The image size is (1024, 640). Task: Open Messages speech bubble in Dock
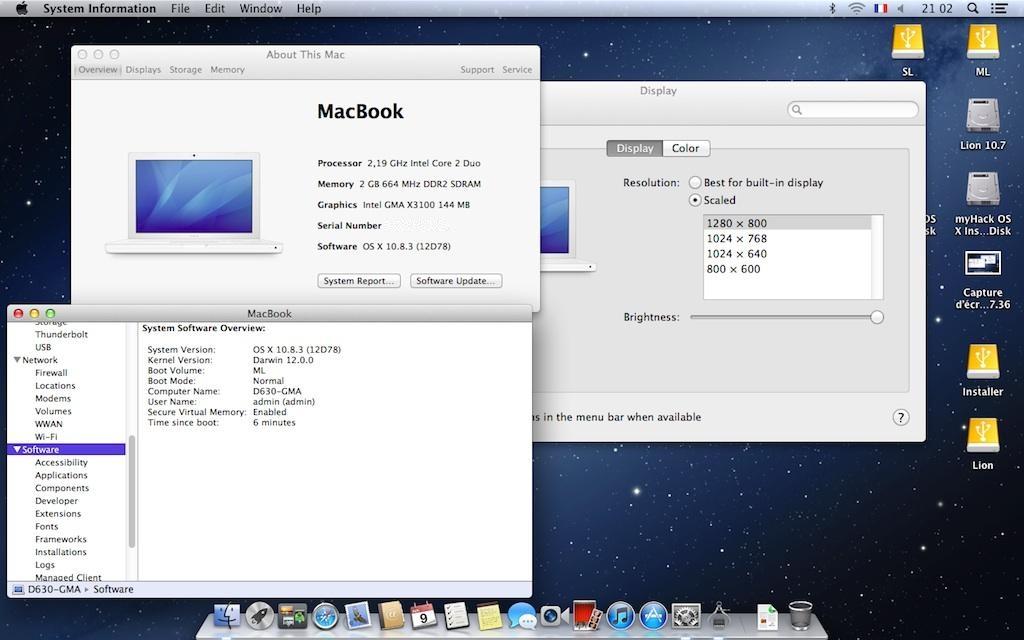521,615
